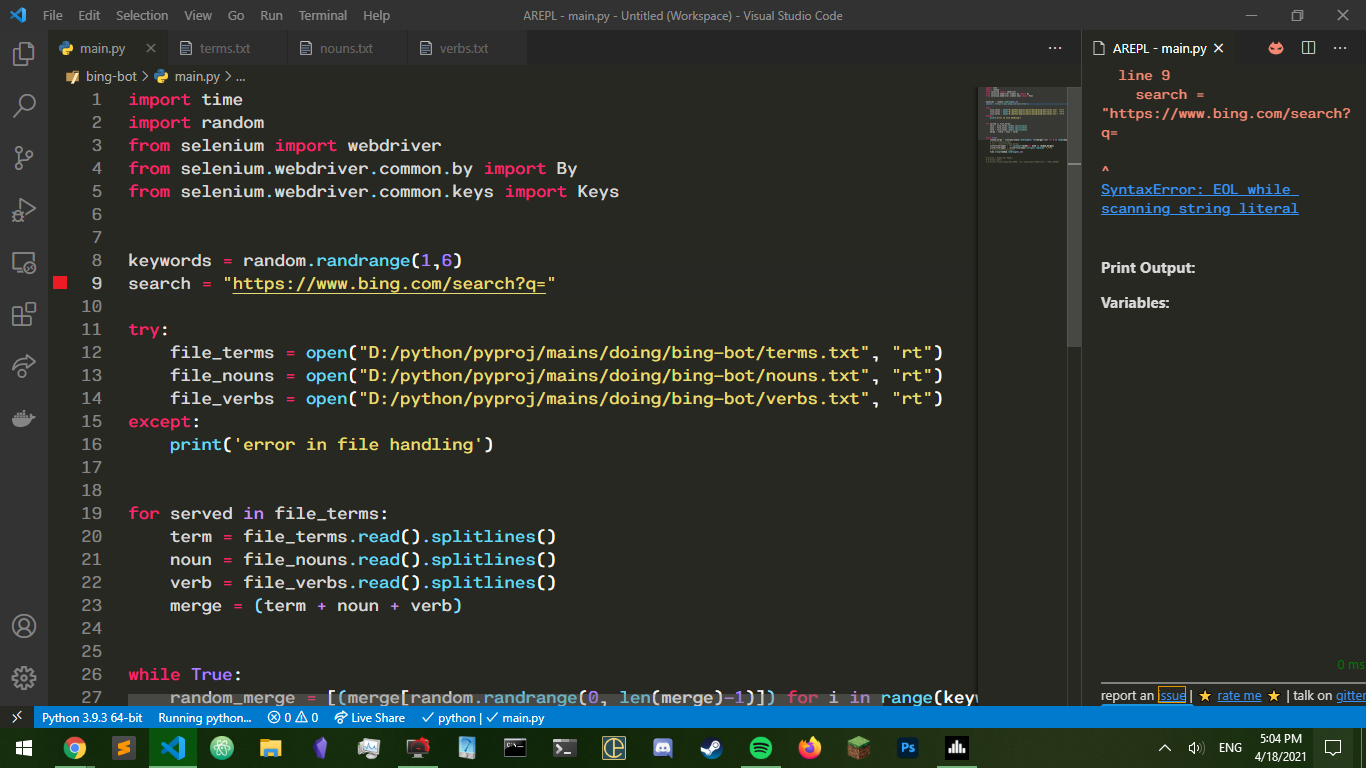
Task: Click the Print Output heading
Action: pyautogui.click(x=1148, y=267)
